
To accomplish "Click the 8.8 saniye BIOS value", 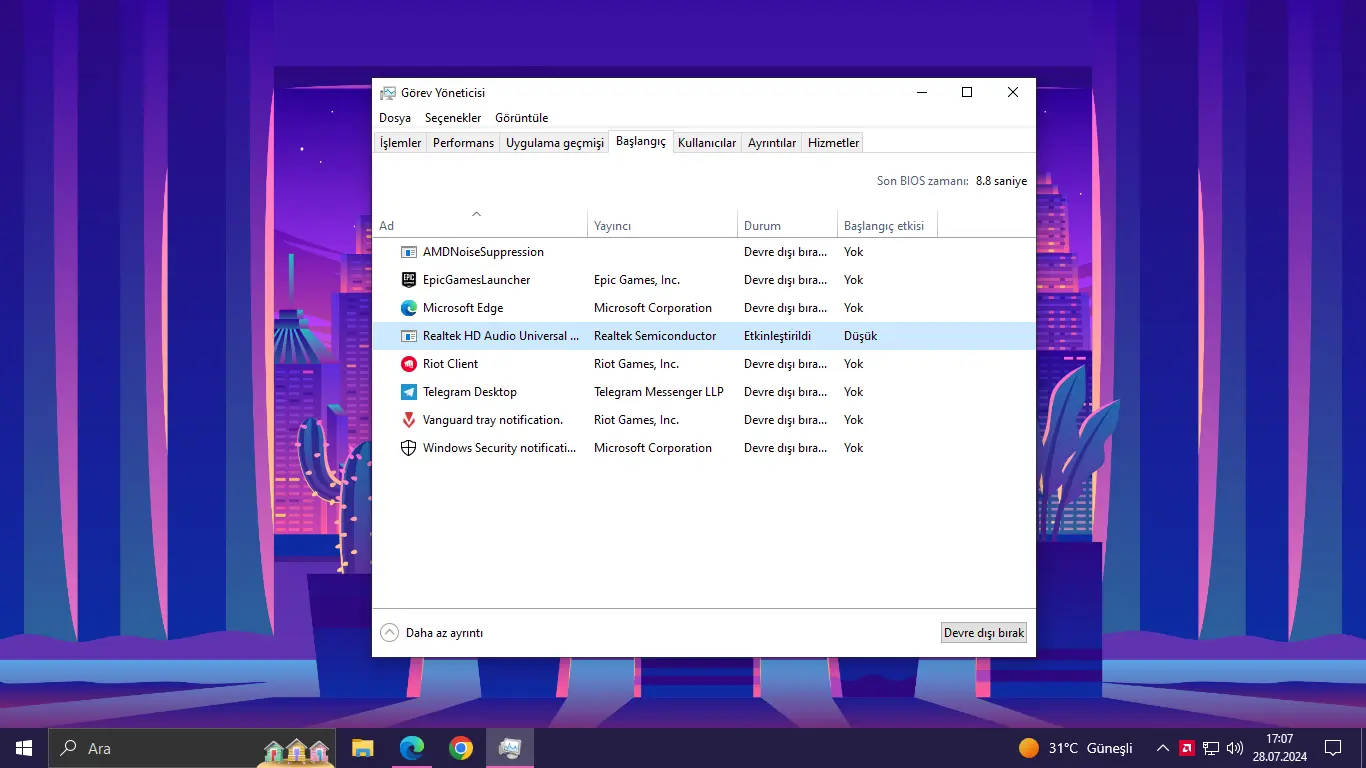I will tap(1001, 181).
